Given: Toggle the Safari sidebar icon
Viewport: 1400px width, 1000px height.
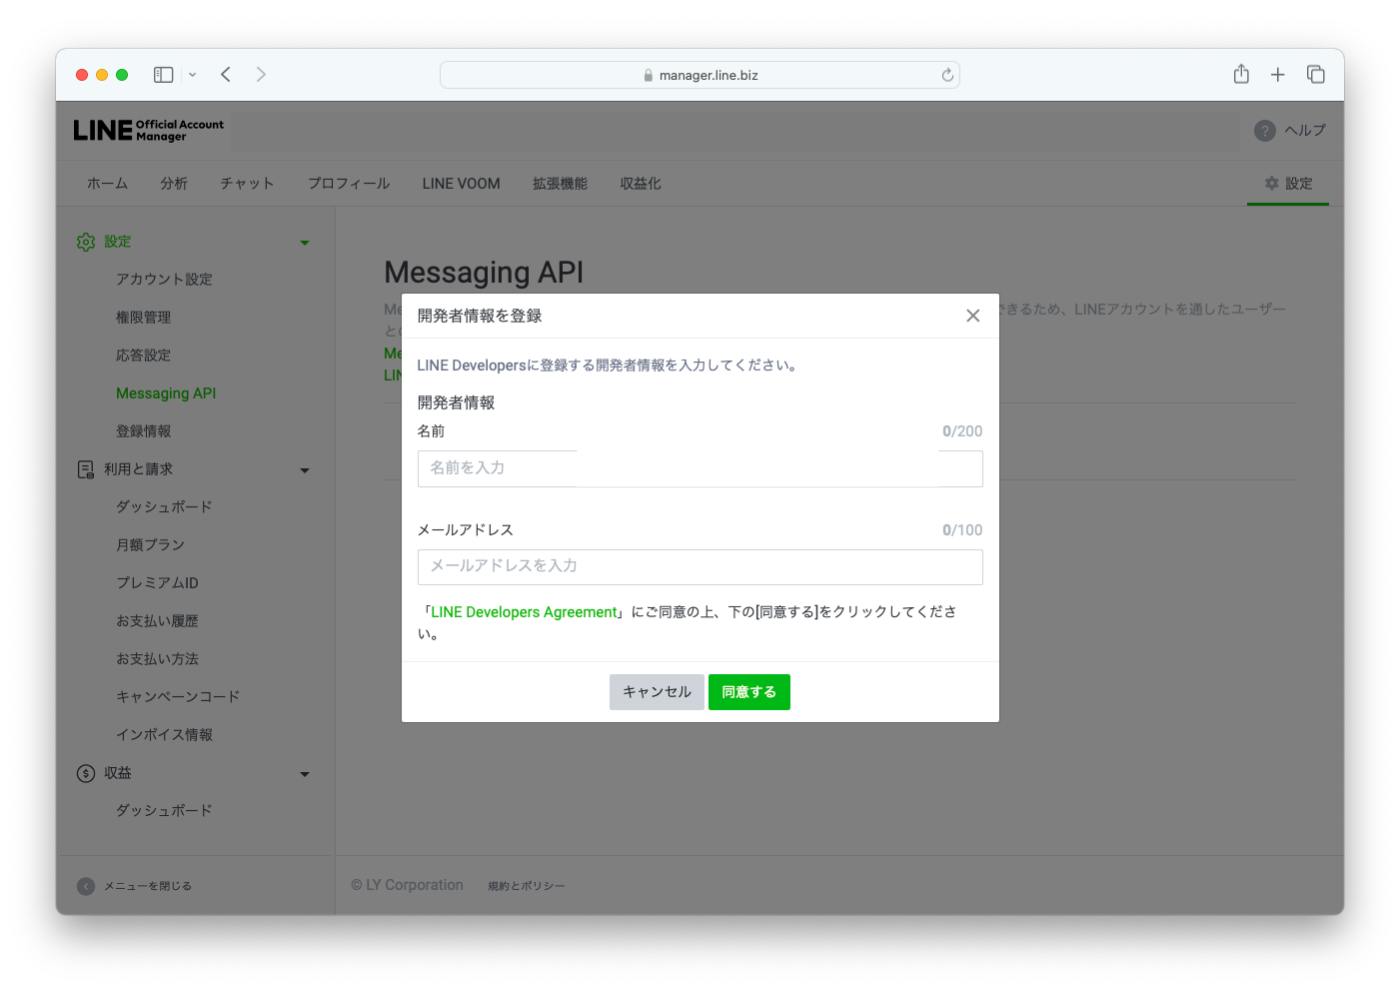Looking at the screenshot, I should coord(163,75).
